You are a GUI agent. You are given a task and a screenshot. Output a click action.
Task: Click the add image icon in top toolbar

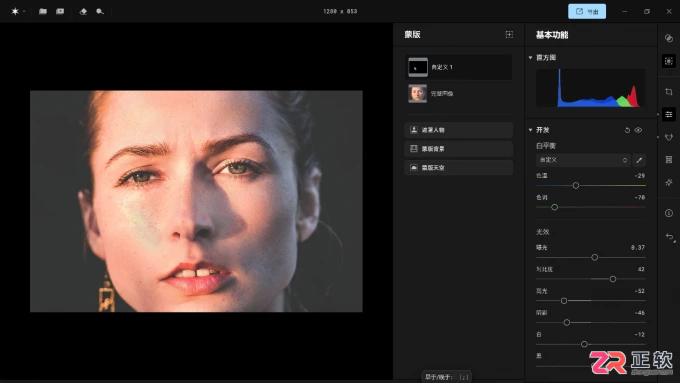coord(60,11)
